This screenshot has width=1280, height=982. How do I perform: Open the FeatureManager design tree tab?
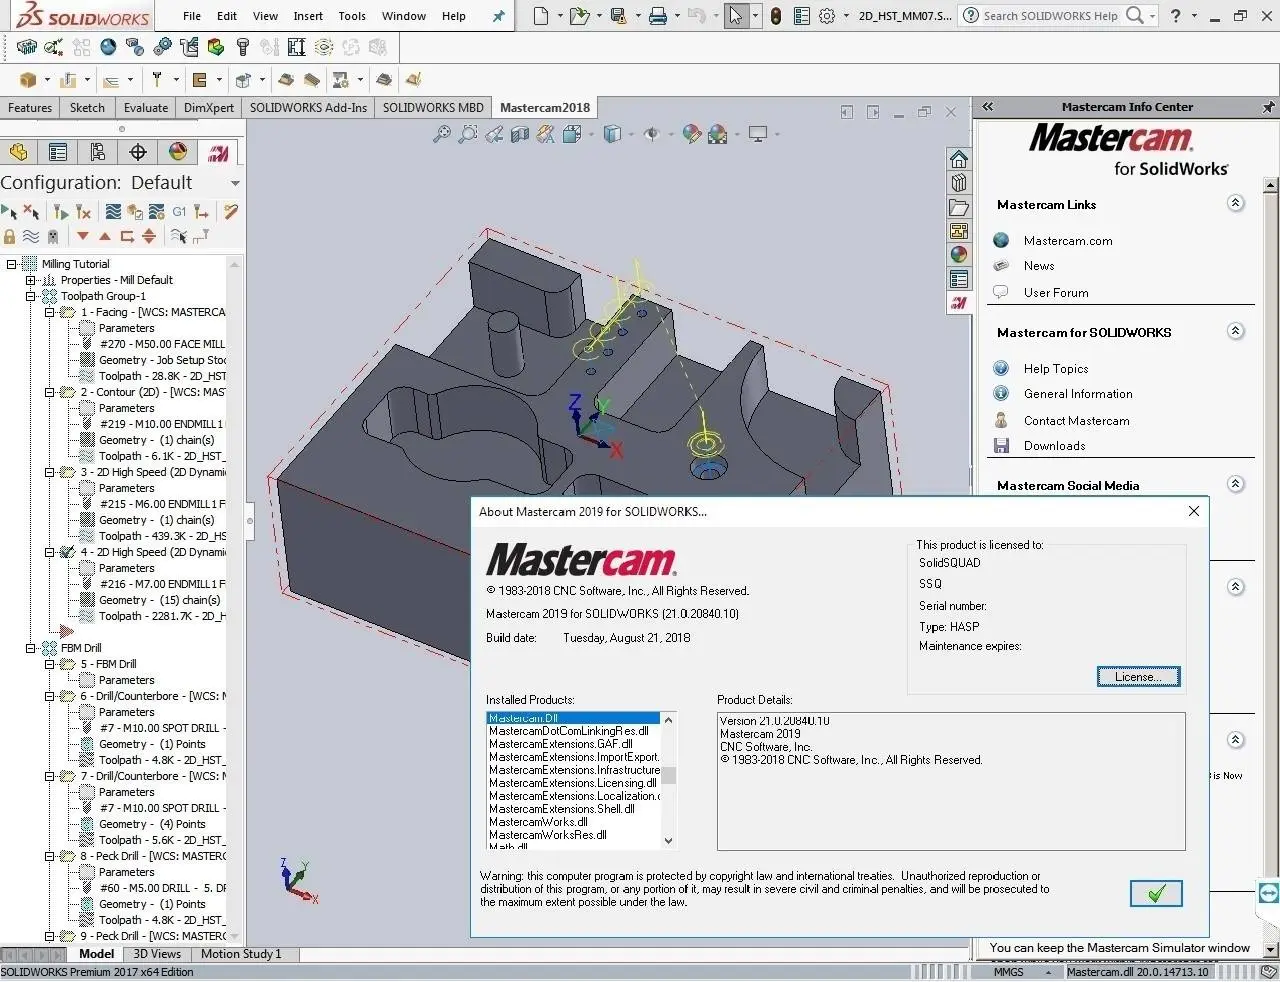[x=18, y=152]
